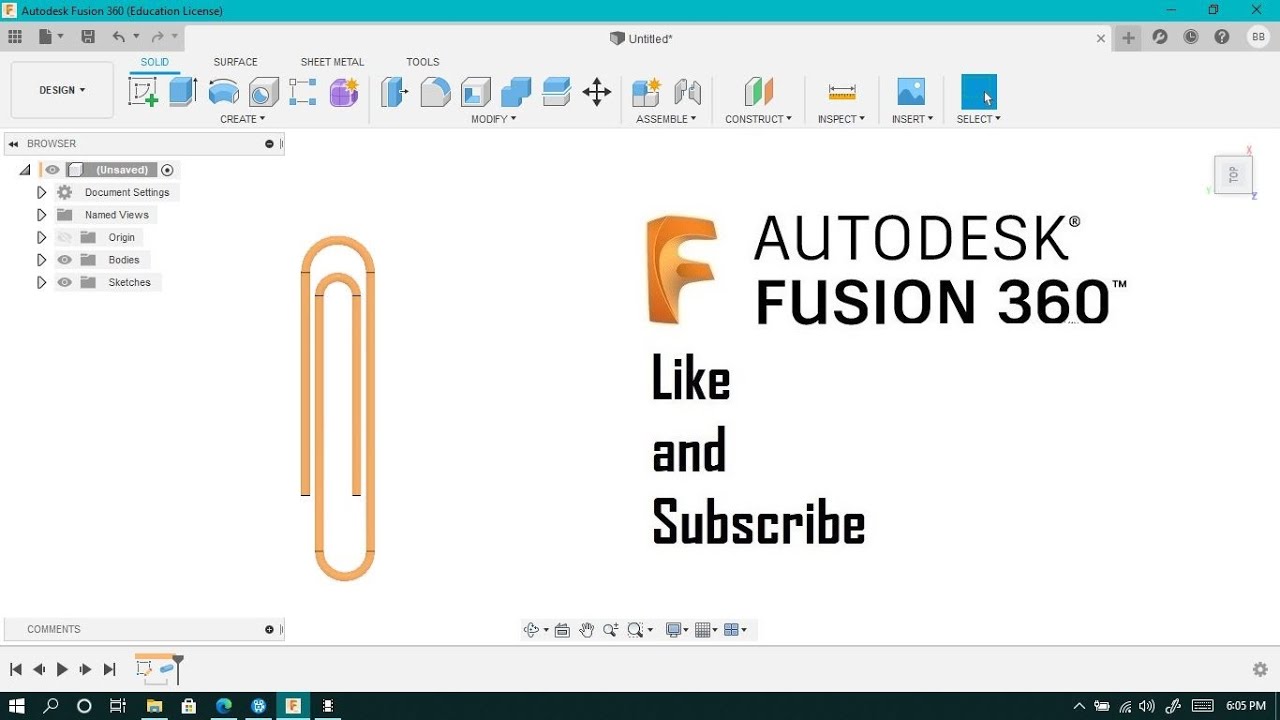The image size is (1280, 720).
Task: Open the Insert dropdown menu
Action: click(x=912, y=119)
